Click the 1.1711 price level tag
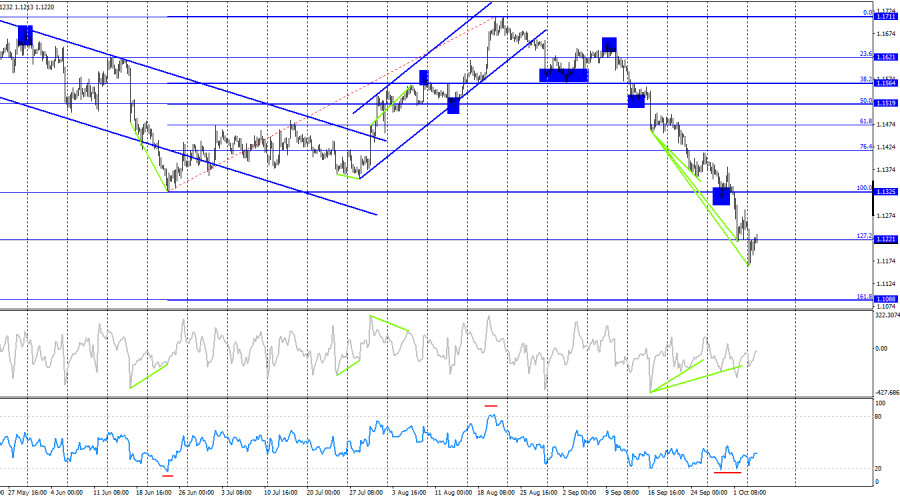900x500 pixels. [x=885, y=17]
